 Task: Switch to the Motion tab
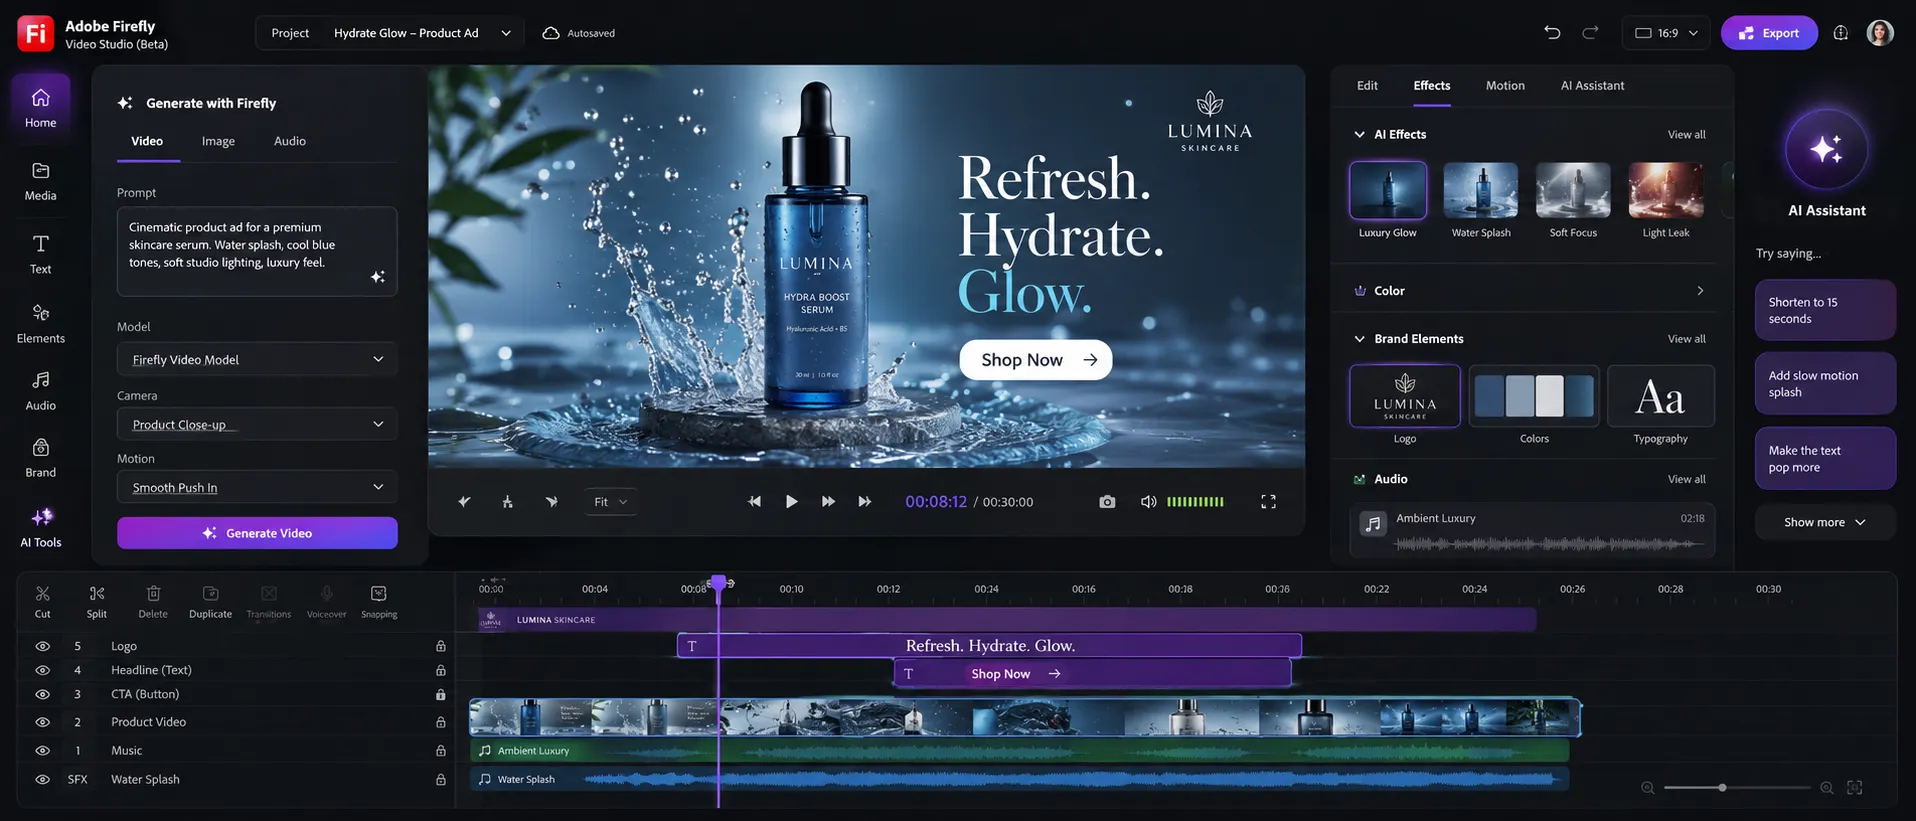click(1505, 86)
